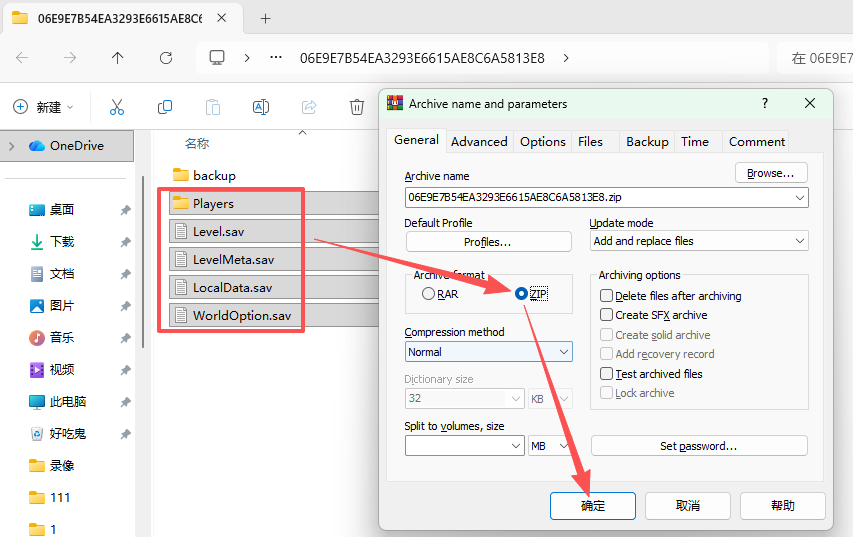Click the Paste clipboard icon in Explorer toolbar
853x537 pixels.
pyautogui.click(x=213, y=107)
